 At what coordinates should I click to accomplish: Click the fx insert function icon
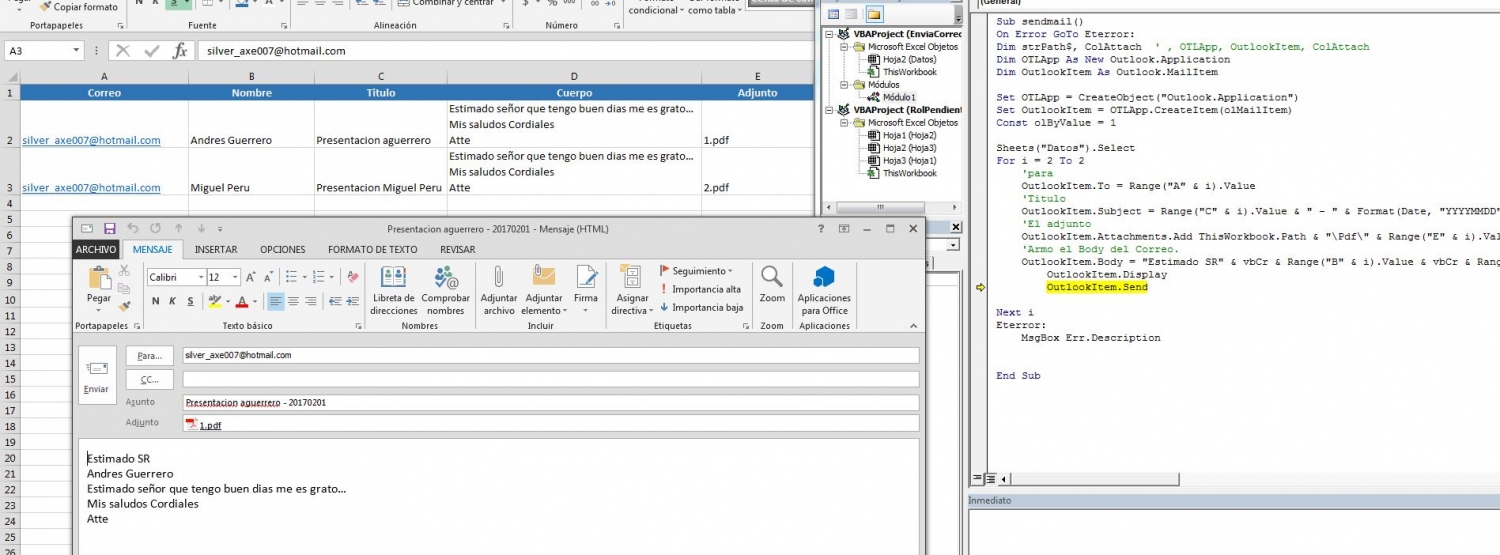(179, 50)
